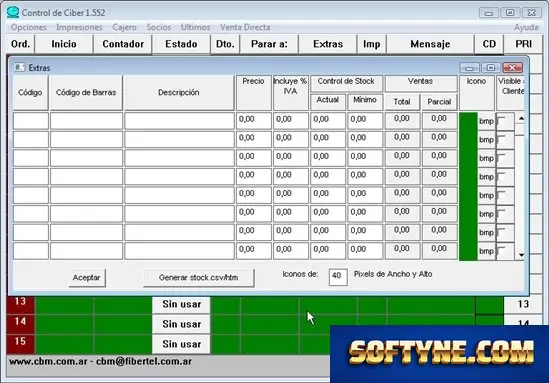Enable Visible a Cliente checkbox in third row
This screenshot has width=549, height=383.
coord(502,158)
